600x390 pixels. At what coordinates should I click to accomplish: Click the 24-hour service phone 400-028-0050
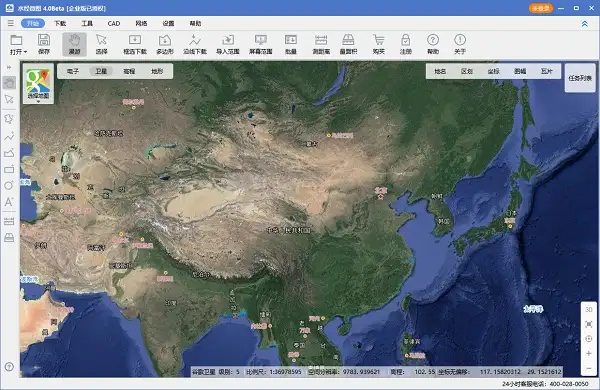click(545, 383)
